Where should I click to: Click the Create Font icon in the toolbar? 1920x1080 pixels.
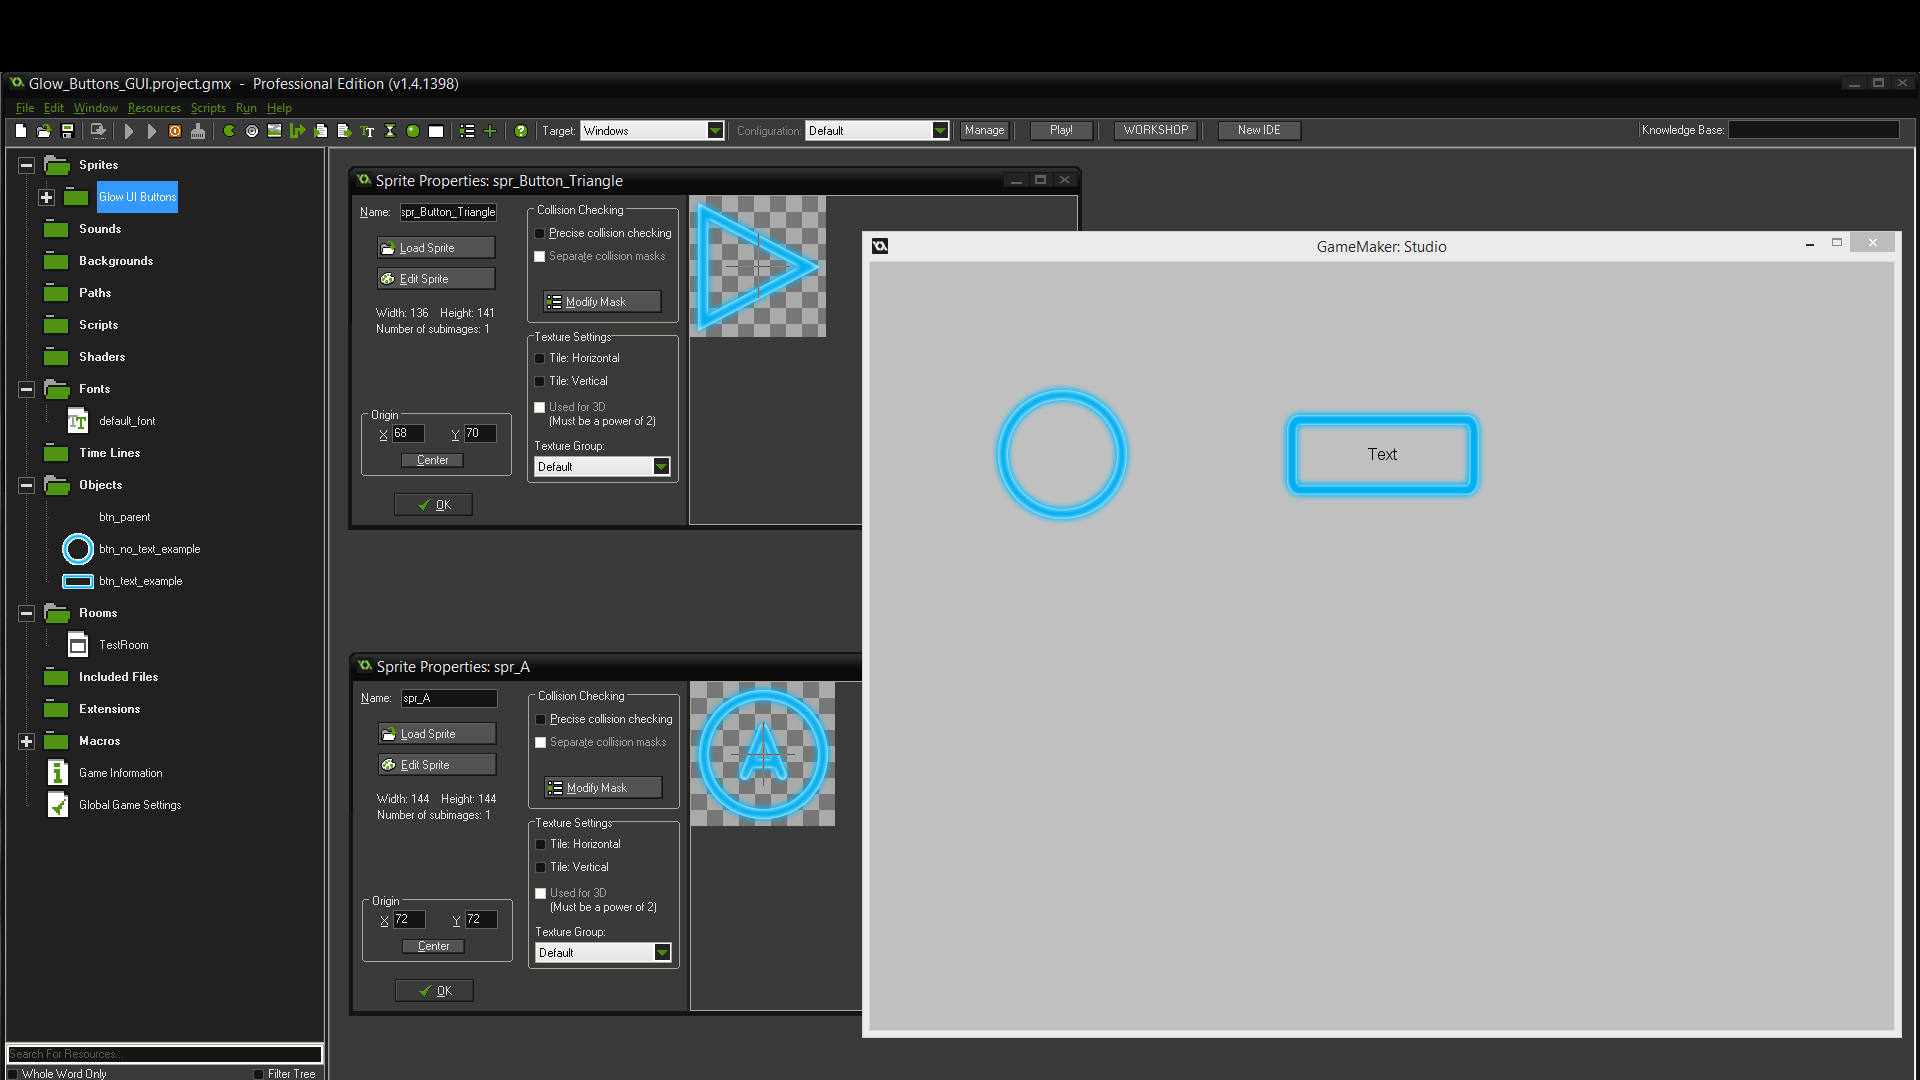coord(367,130)
